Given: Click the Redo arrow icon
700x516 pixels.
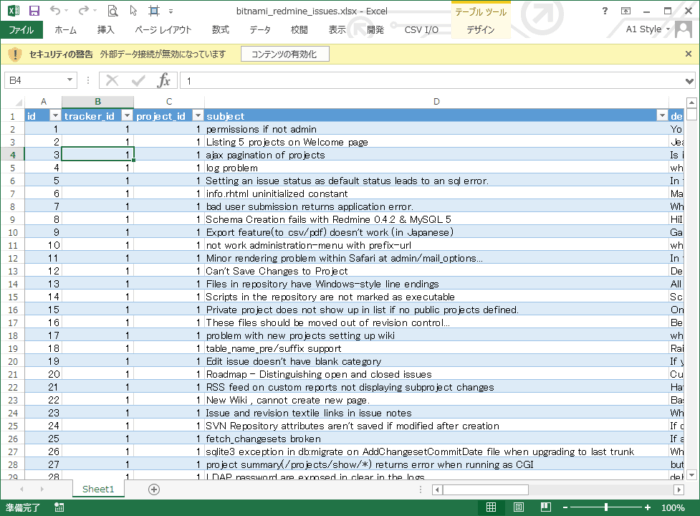Looking at the screenshot, I should pos(83,11).
